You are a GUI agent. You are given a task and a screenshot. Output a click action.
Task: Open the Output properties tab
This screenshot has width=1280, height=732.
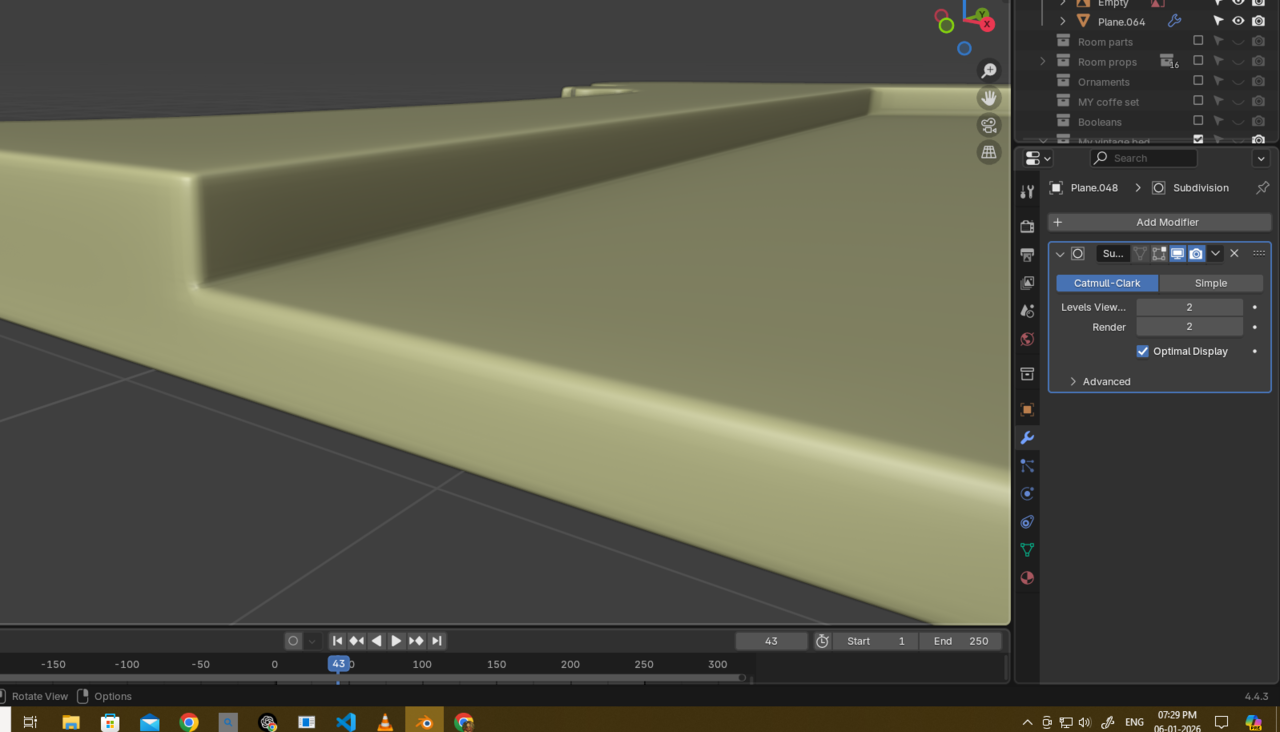tap(1027, 255)
